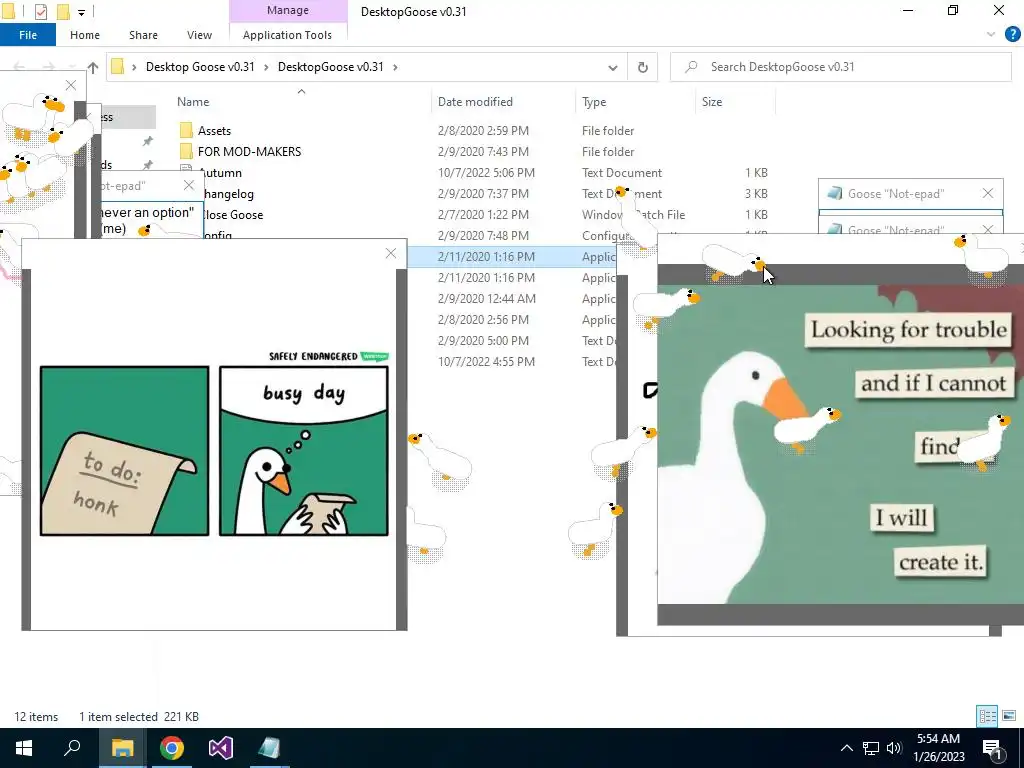Expand the address bar history dropdown
Screen dimensions: 1024x768
(x=613, y=67)
